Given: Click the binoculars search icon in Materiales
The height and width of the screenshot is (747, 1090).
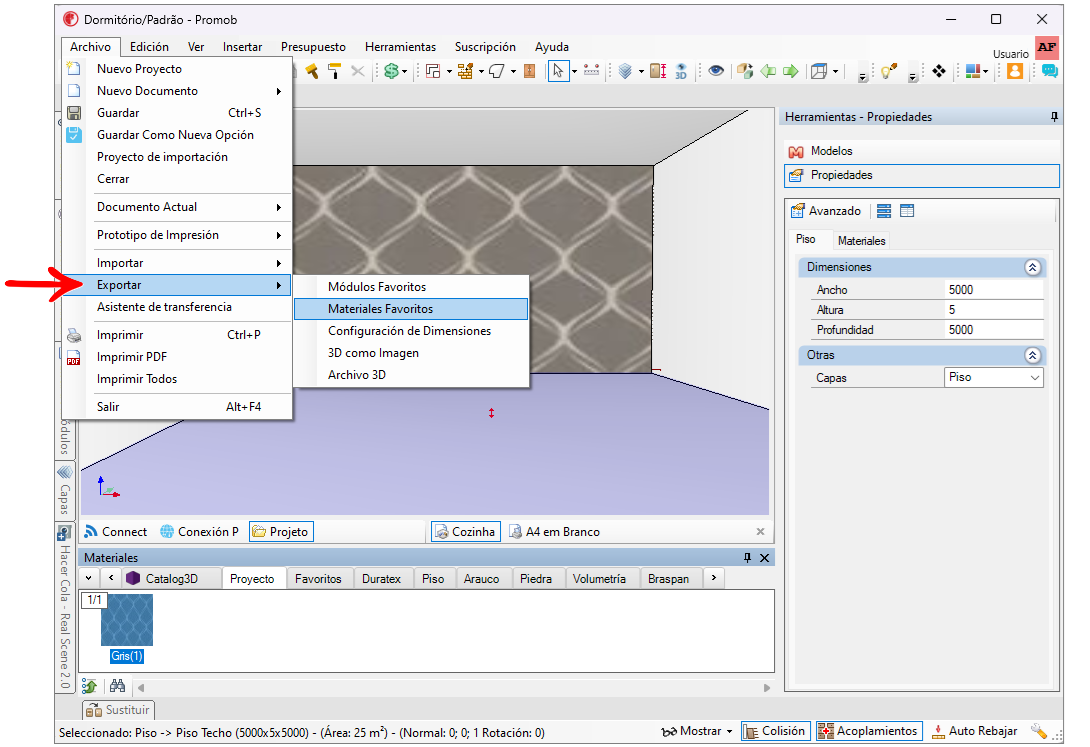Looking at the screenshot, I should coord(117,686).
